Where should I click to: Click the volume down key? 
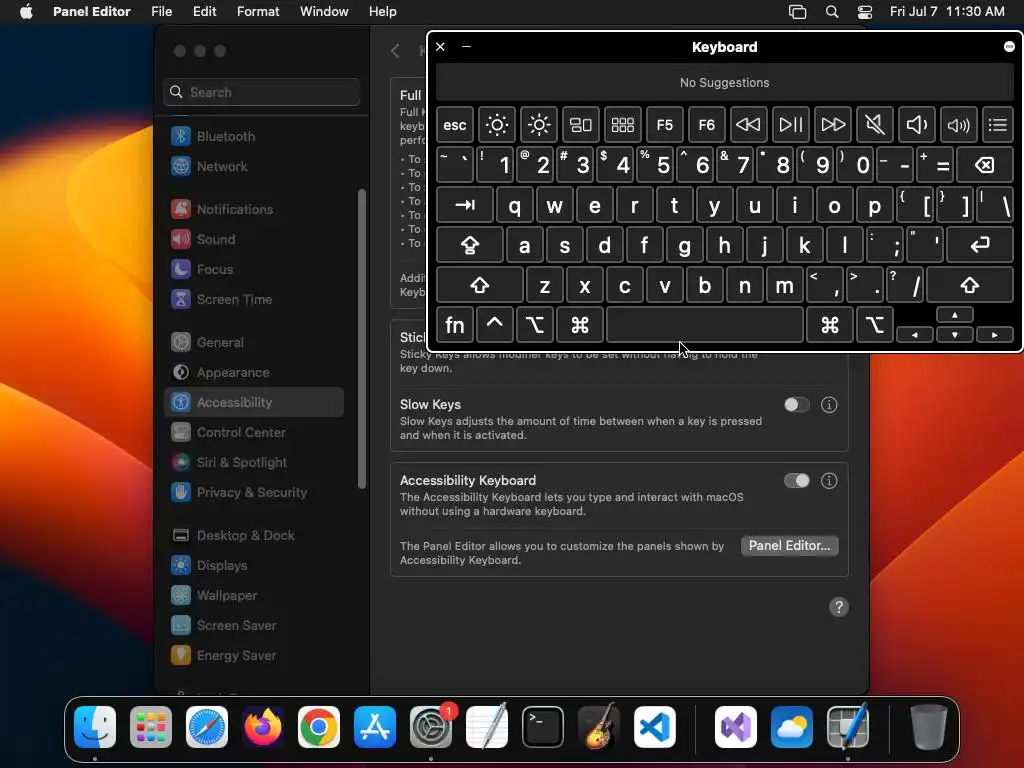916,125
